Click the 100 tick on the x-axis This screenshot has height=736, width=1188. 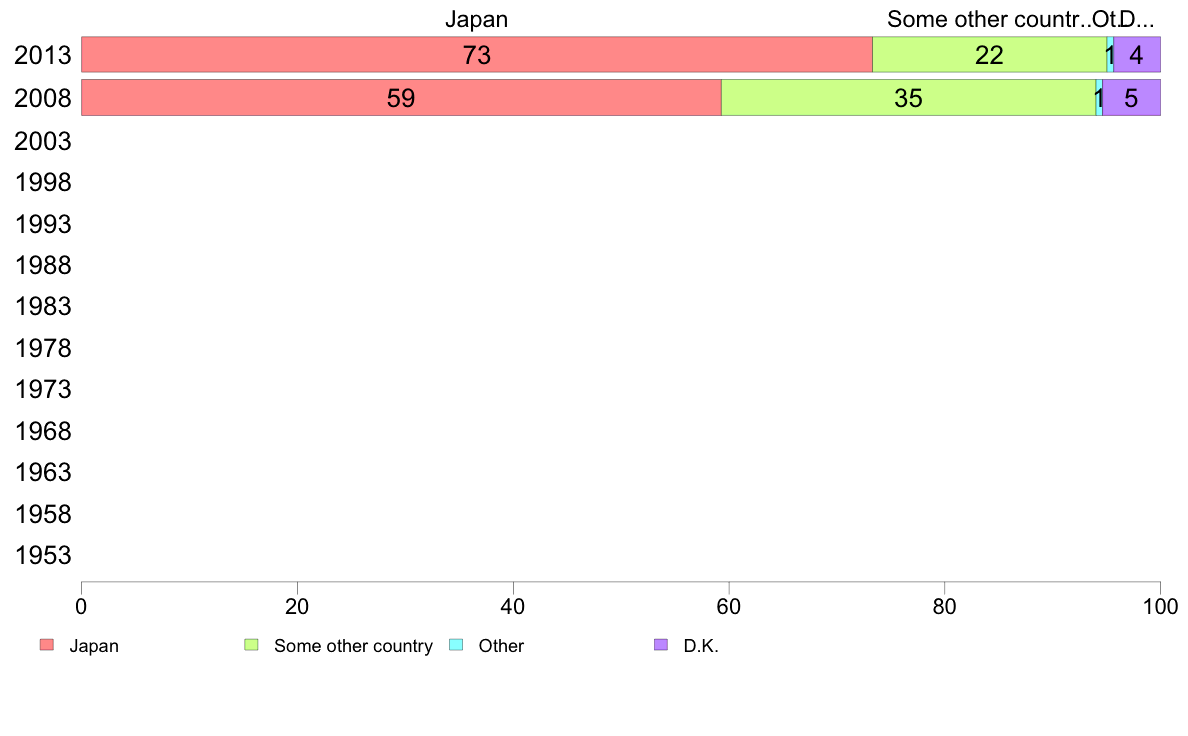coord(1160,606)
